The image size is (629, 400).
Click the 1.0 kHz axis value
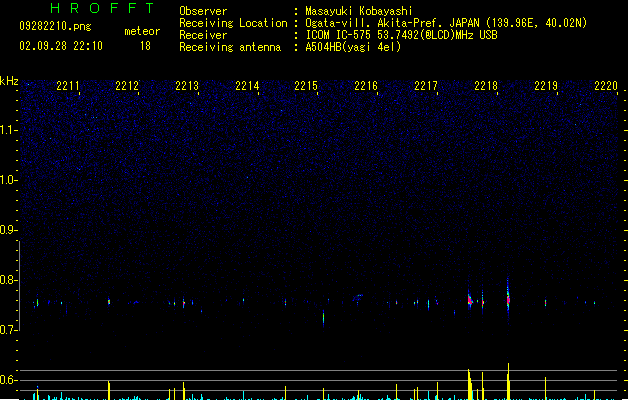(7, 180)
